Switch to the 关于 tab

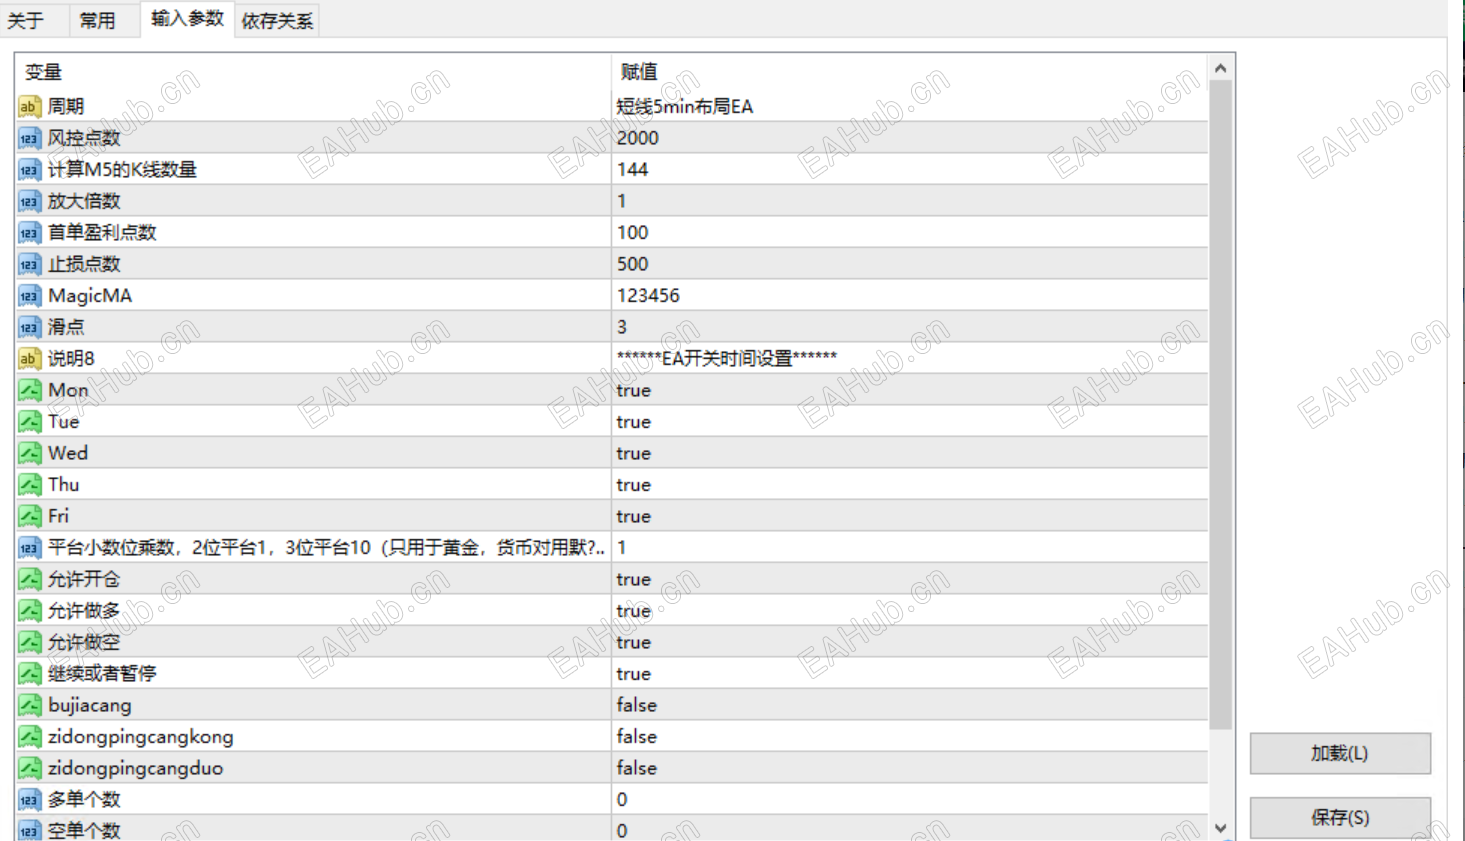tap(26, 20)
